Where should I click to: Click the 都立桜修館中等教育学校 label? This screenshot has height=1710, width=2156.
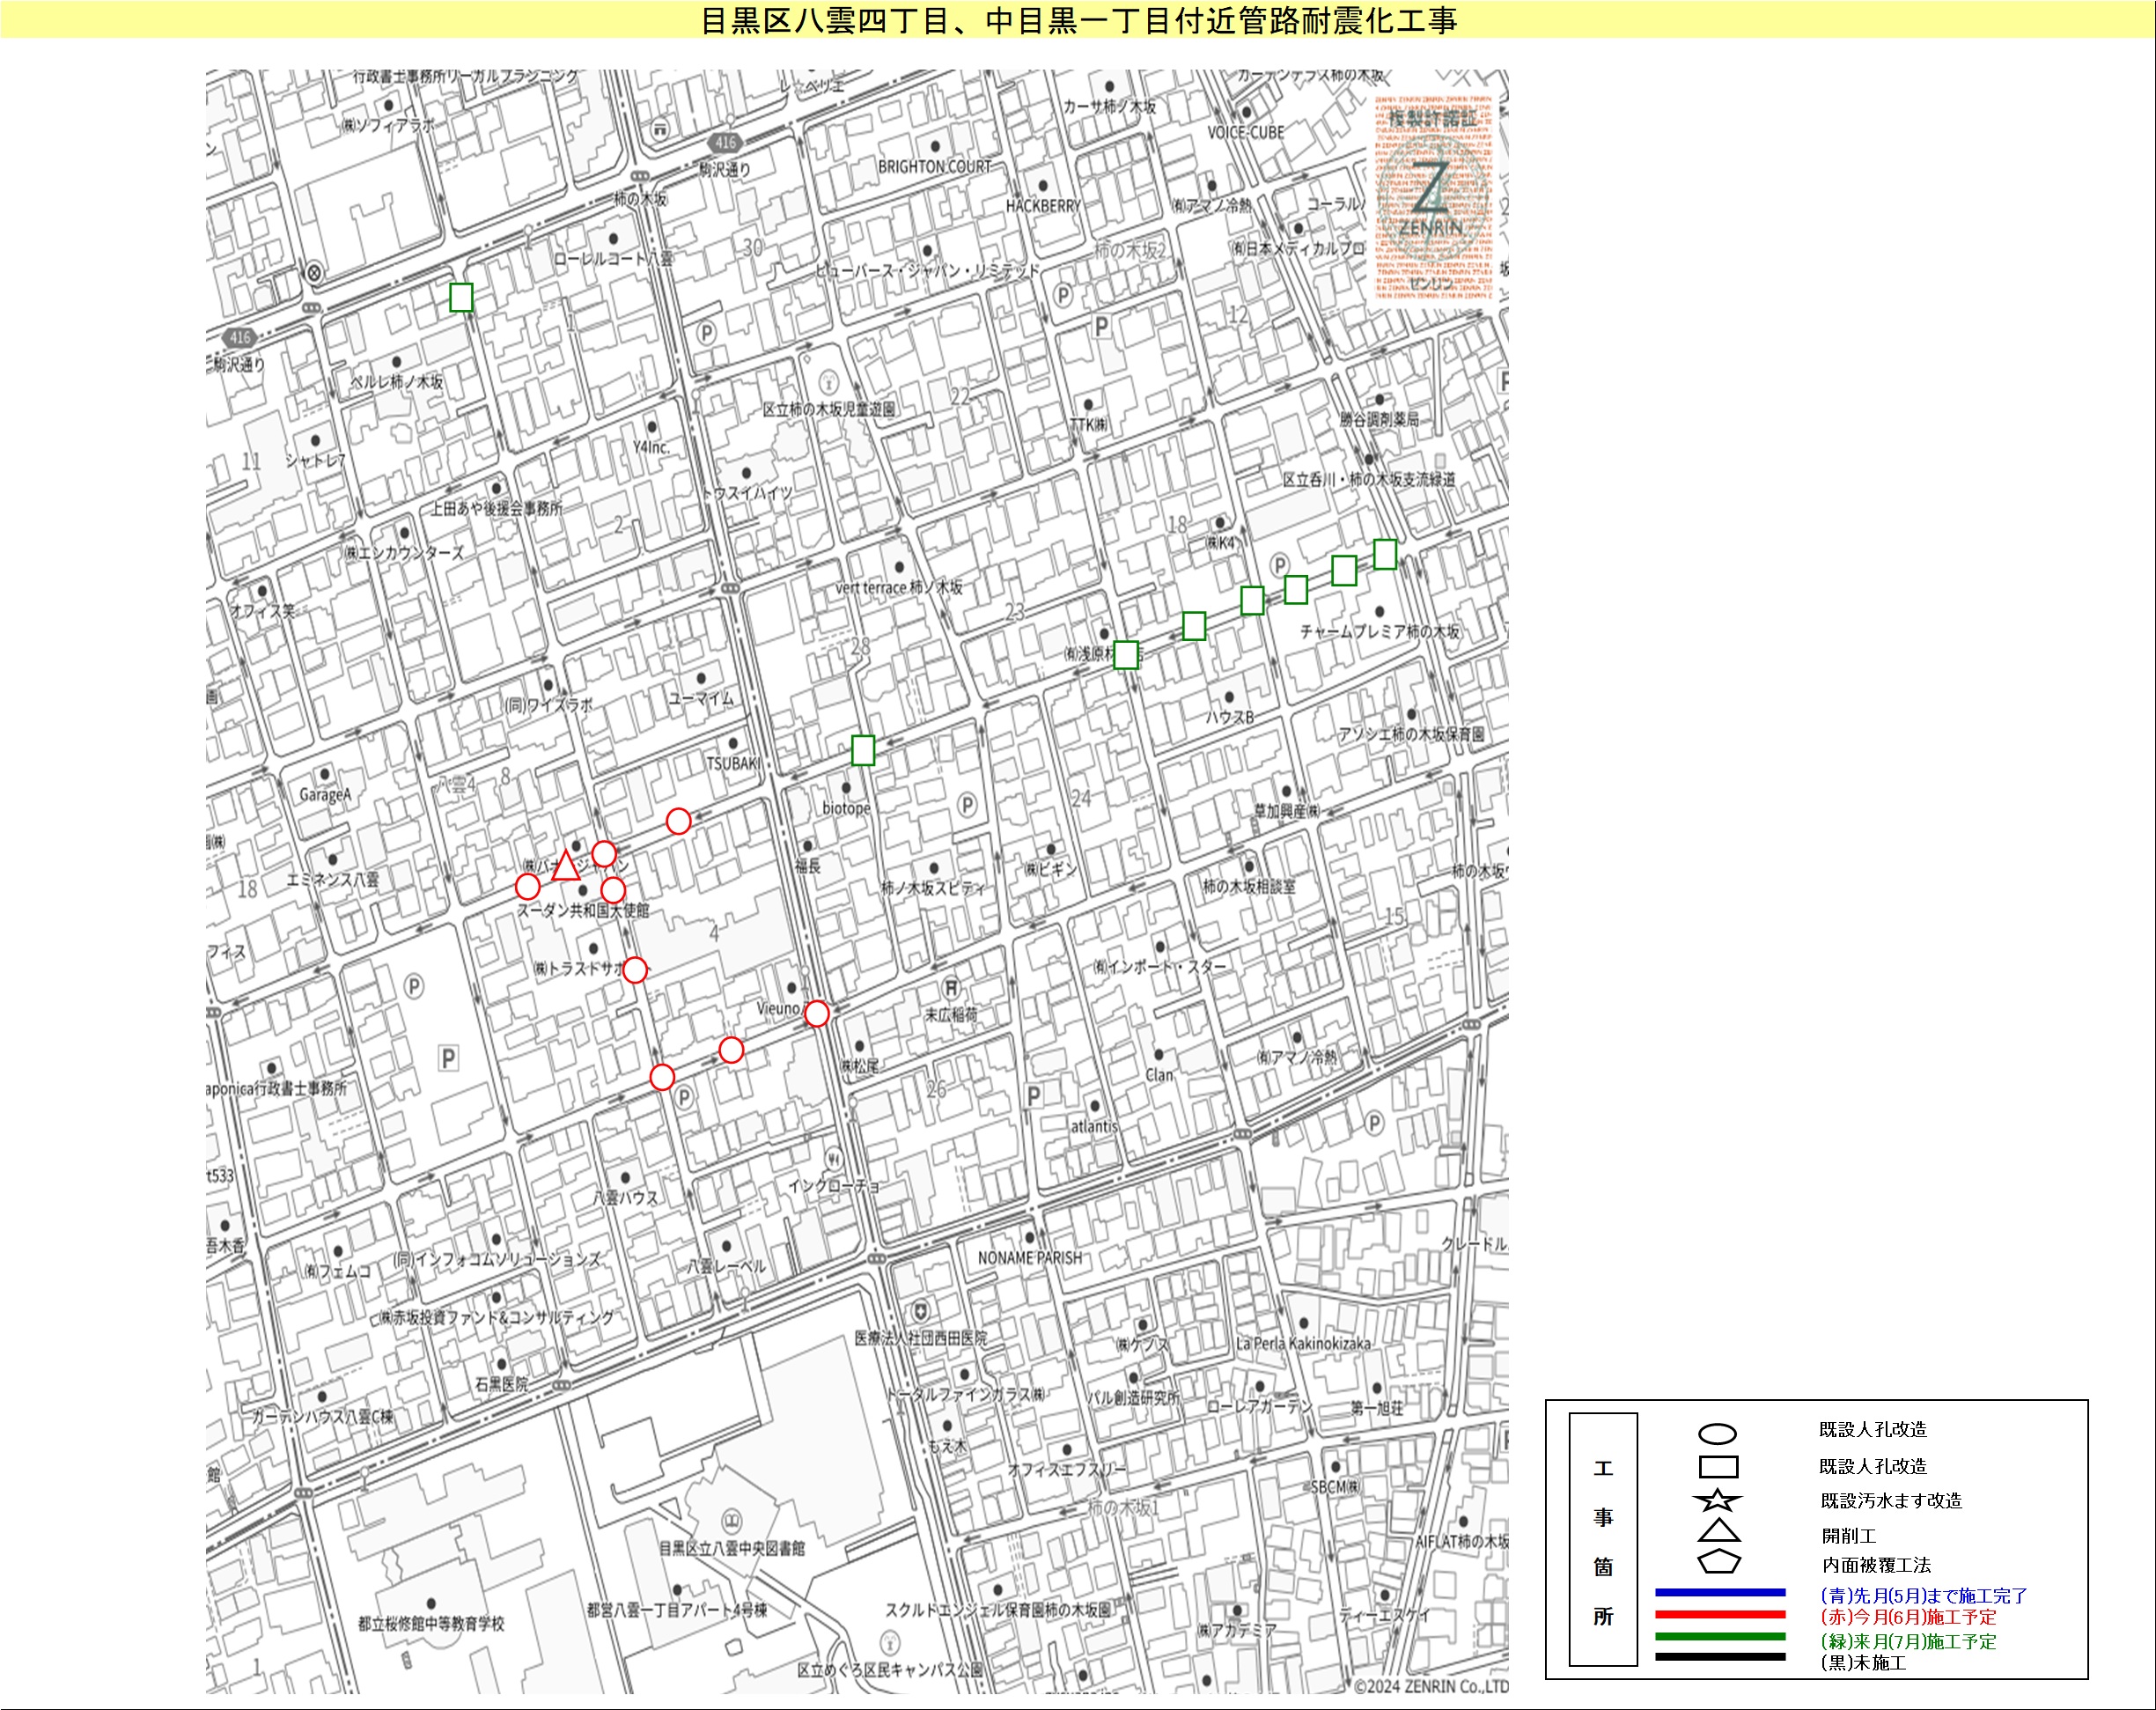431,1623
